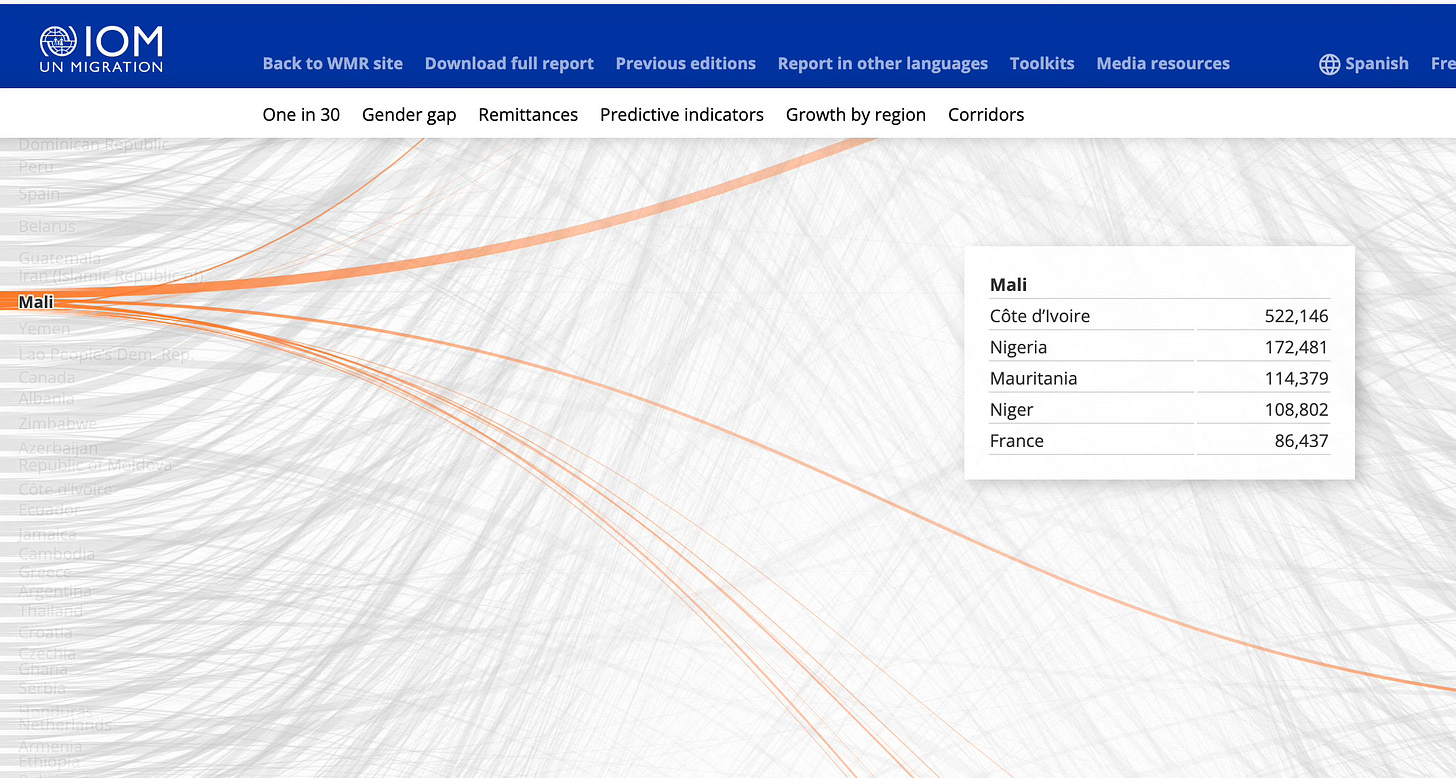Select Albania in the country list
The width and height of the screenshot is (1456, 778).
(x=46, y=398)
